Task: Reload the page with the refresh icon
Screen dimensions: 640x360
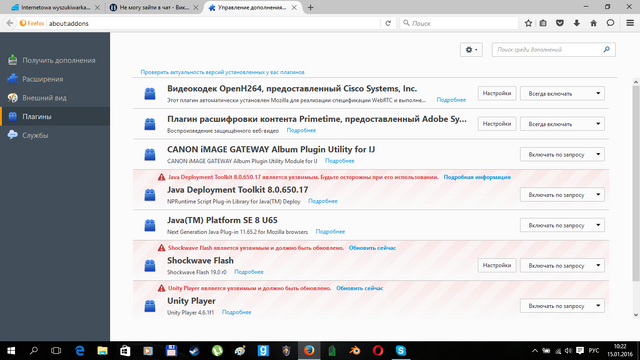Action: tap(388, 23)
